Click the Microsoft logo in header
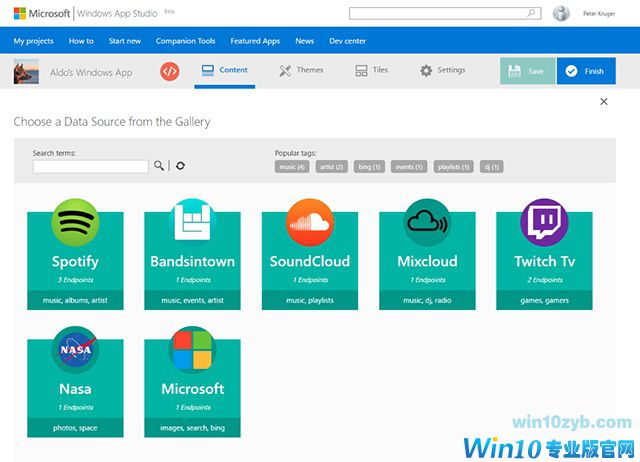 (x=20, y=13)
